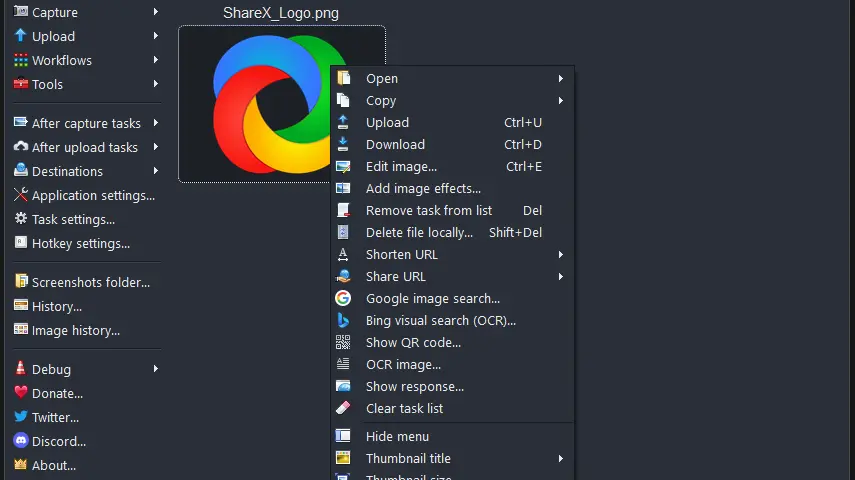
Task: Click the Task settings gear icon
Action: pos(21,218)
